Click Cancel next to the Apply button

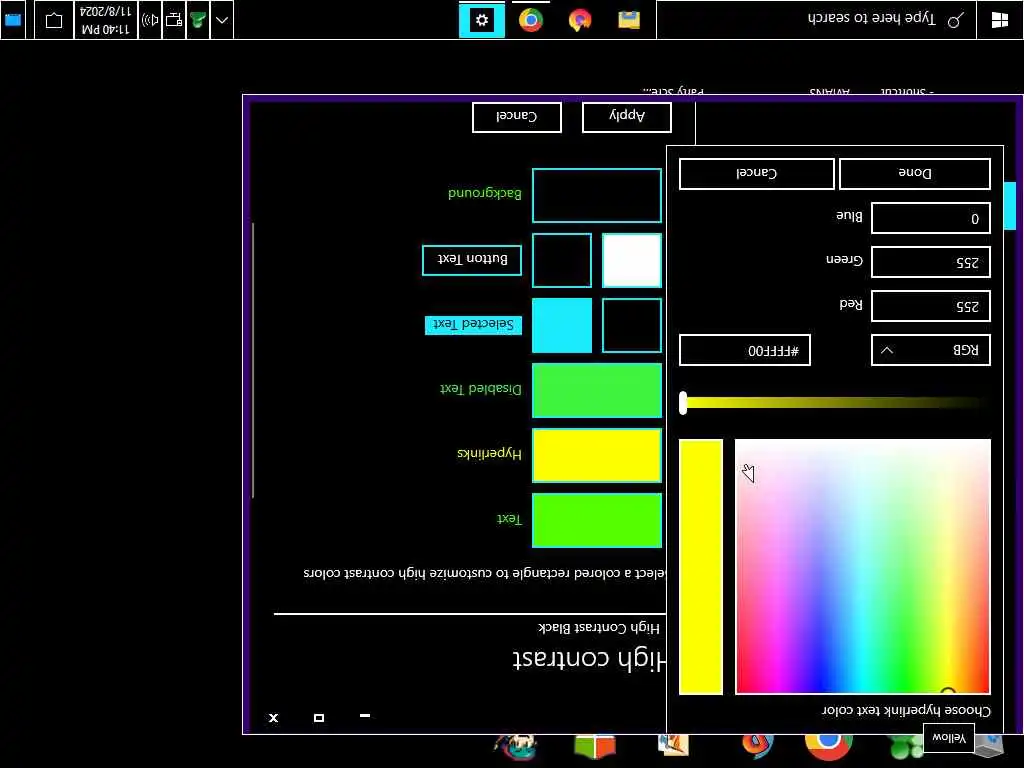coord(517,117)
